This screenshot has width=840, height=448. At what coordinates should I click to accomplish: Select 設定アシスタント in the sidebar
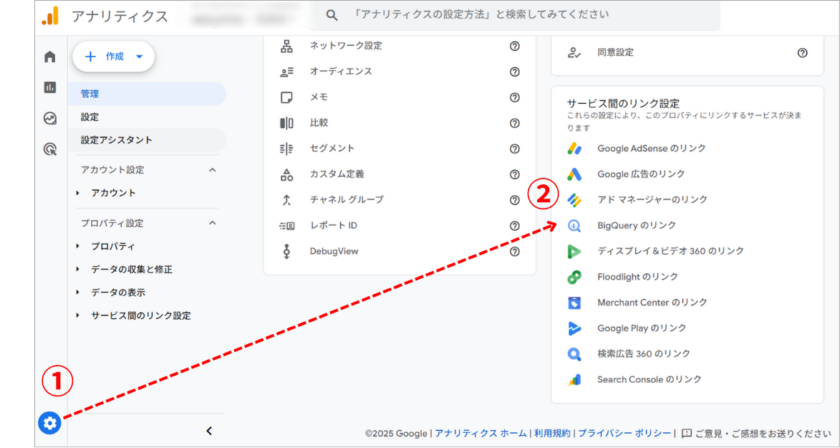pyautogui.click(x=116, y=140)
